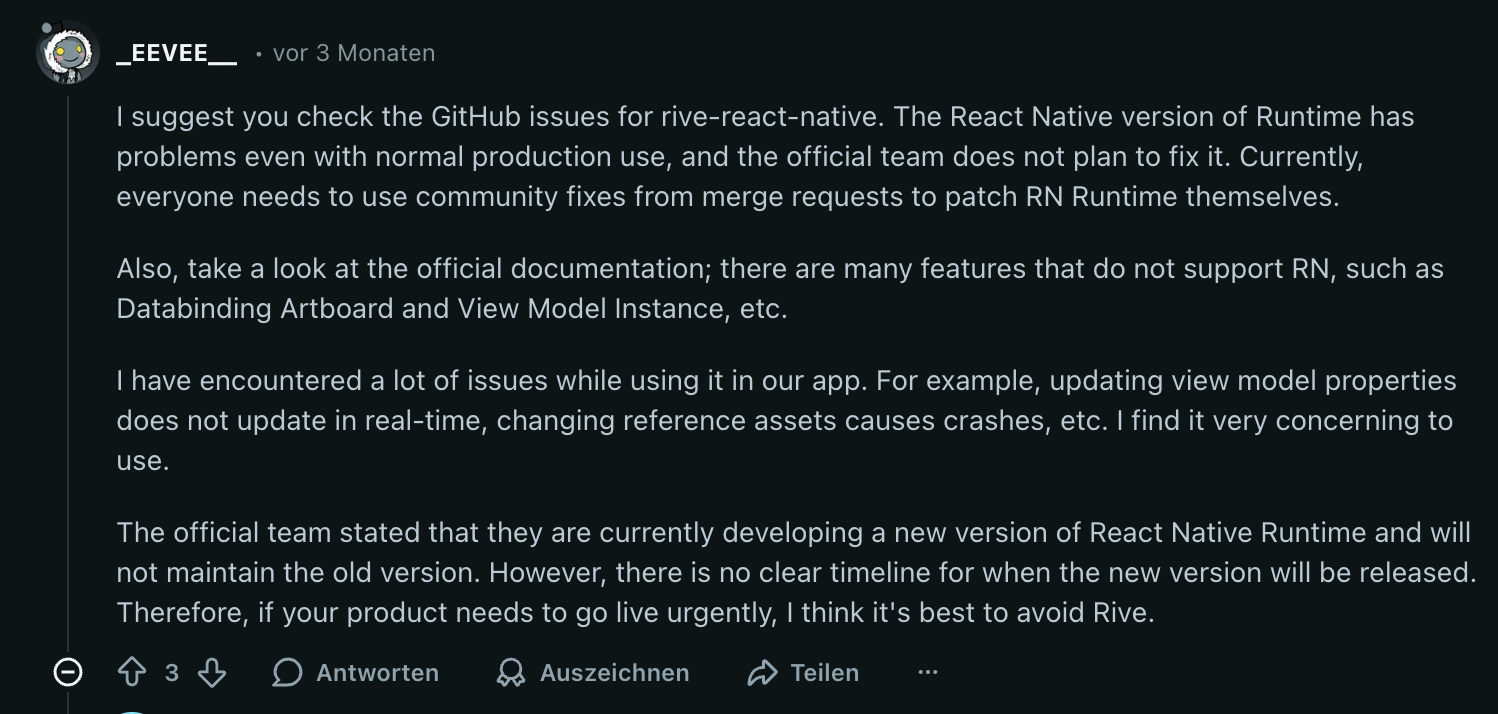Click the "vor 3 Monaten" timestamp
1498x714 pixels.
[354, 53]
